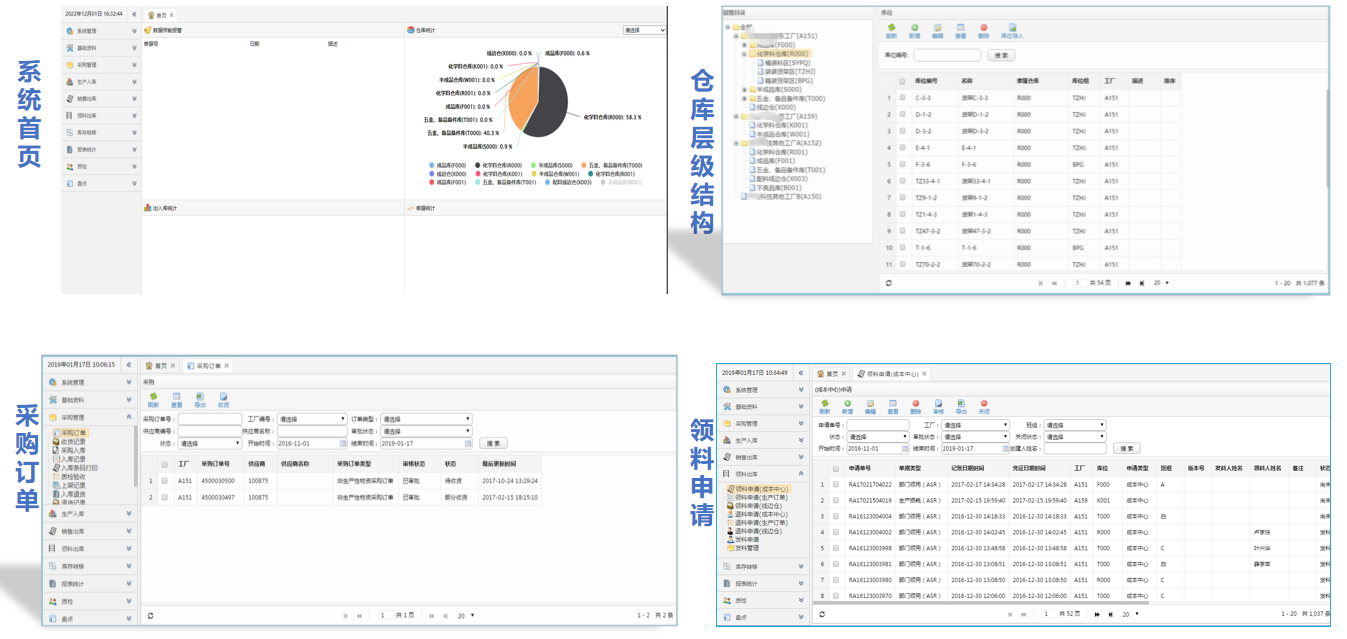Select 领料申请(成本中心) tab
Screen dimensions: 1347x639
tap(892, 373)
